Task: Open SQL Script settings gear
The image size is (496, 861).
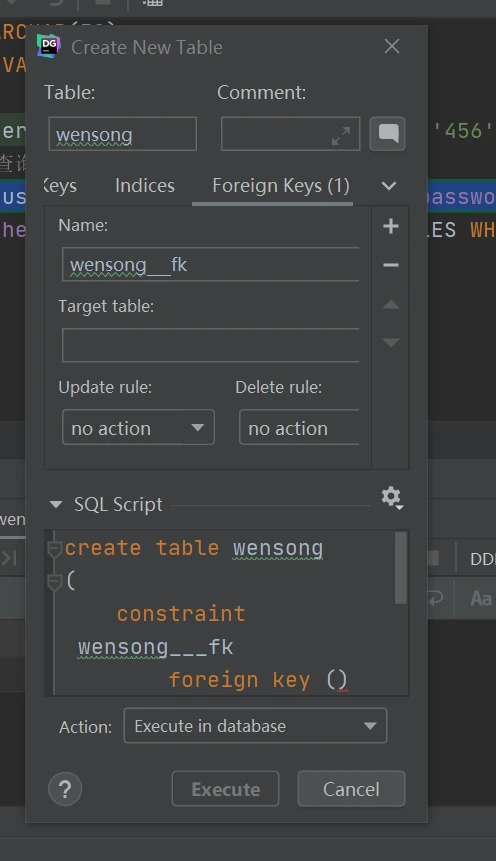Action: click(392, 497)
